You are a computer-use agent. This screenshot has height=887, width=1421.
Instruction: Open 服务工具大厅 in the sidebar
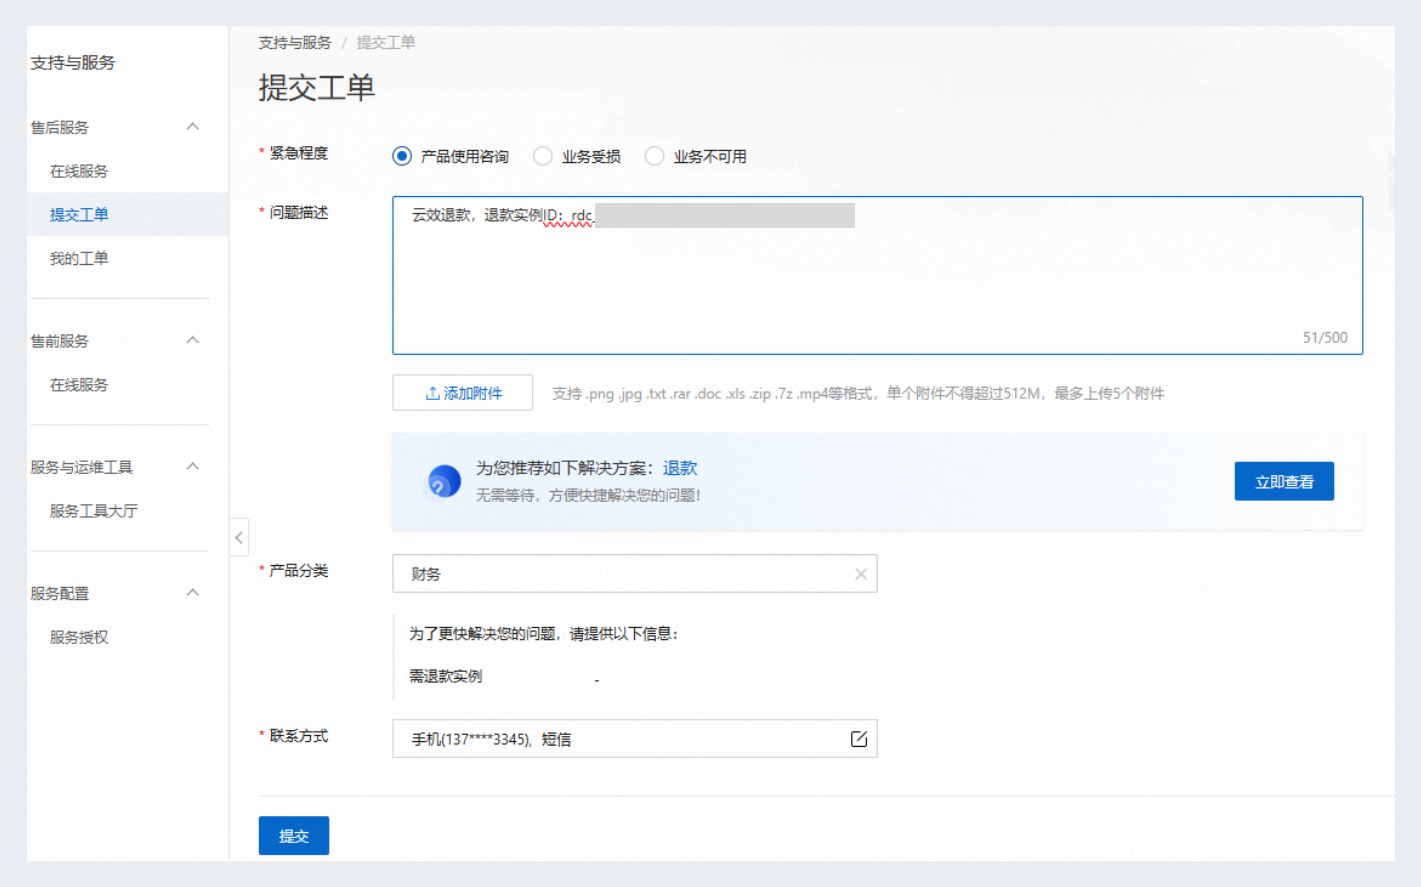94,511
